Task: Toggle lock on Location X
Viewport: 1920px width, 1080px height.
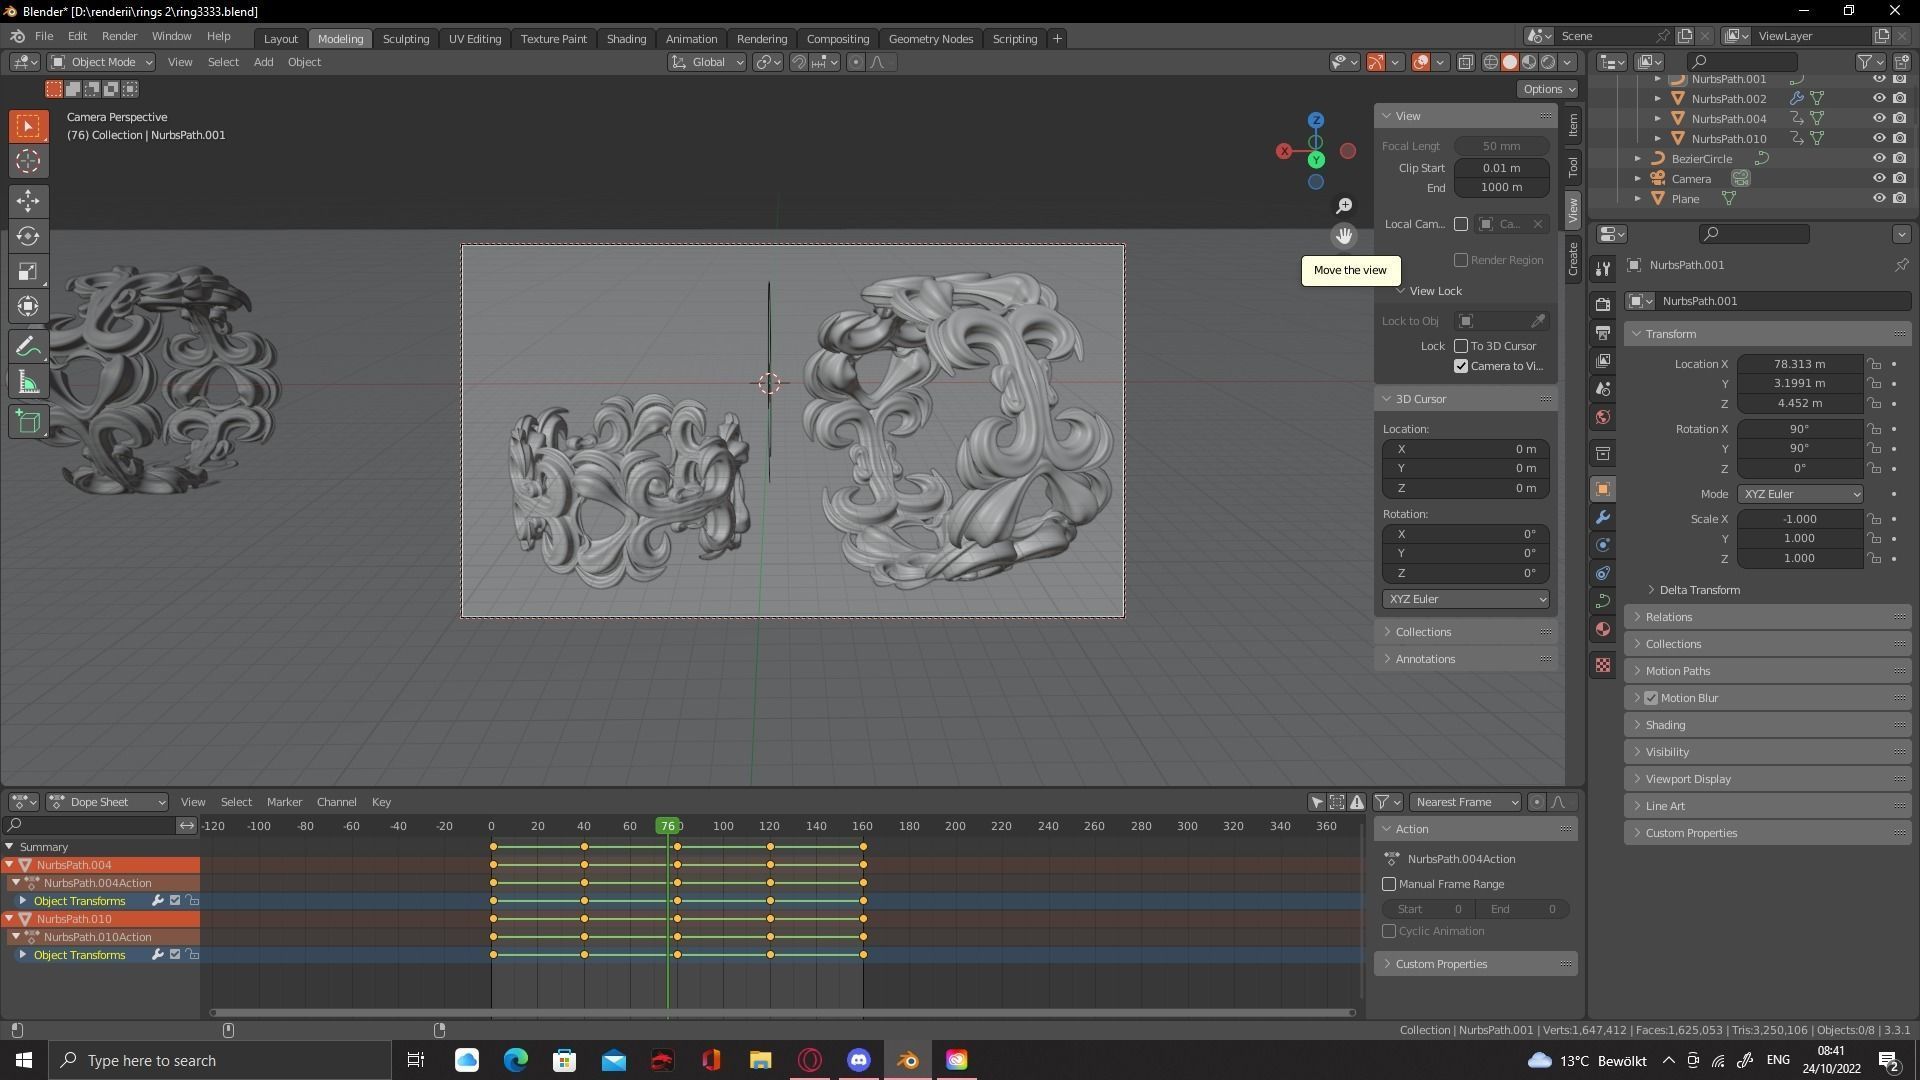Action: point(1875,364)
